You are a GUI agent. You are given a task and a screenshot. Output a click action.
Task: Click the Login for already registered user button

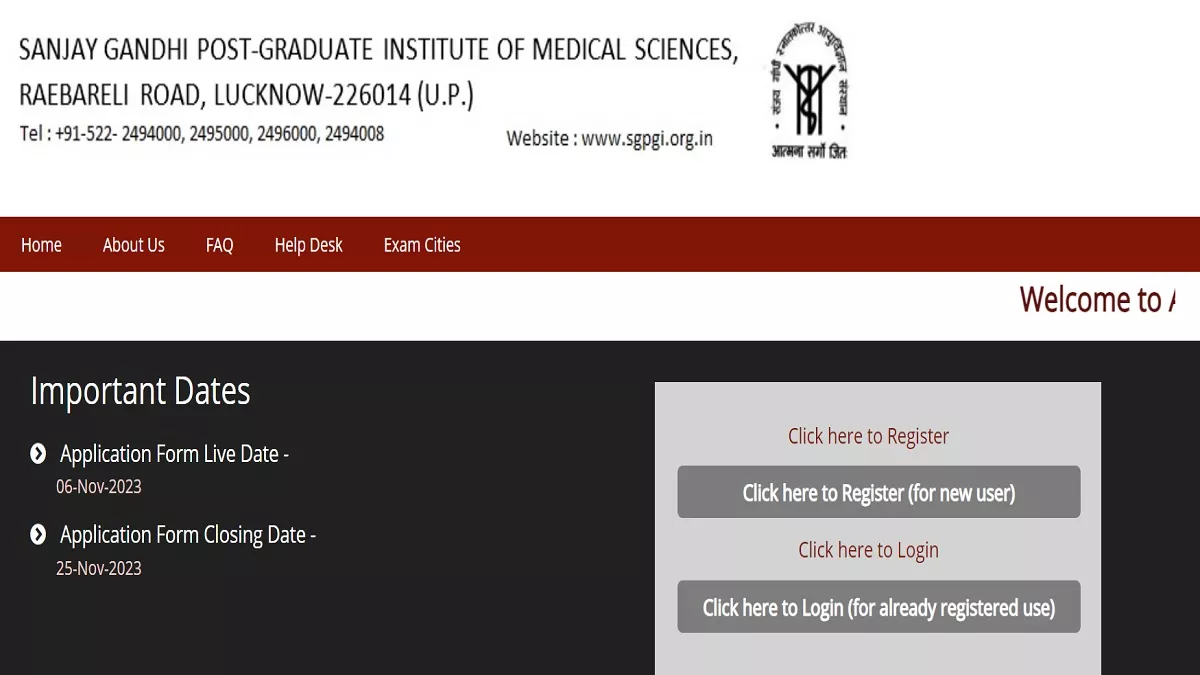[879, 607]
